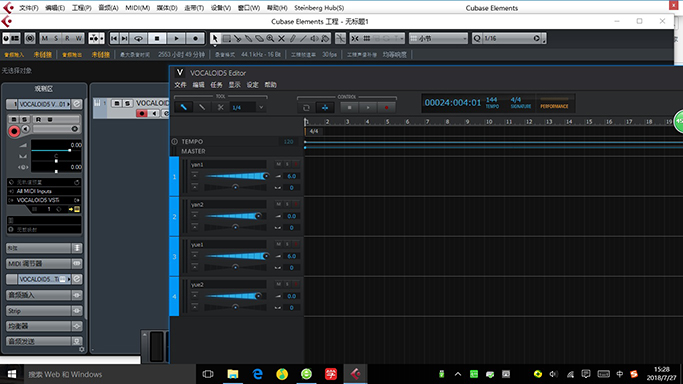
Task: Expand the MIDI modifiers inspector section
Action: [x=44, y=264]
